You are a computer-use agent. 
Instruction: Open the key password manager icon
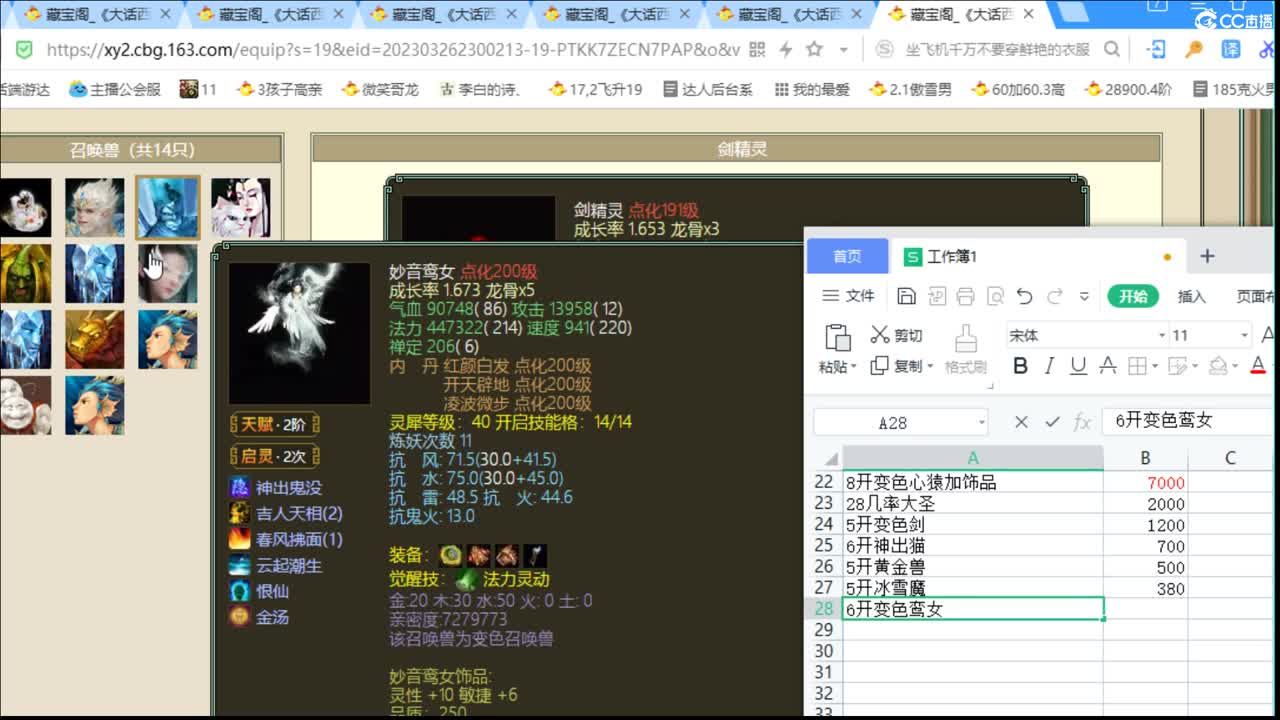tap(1193, 49)
